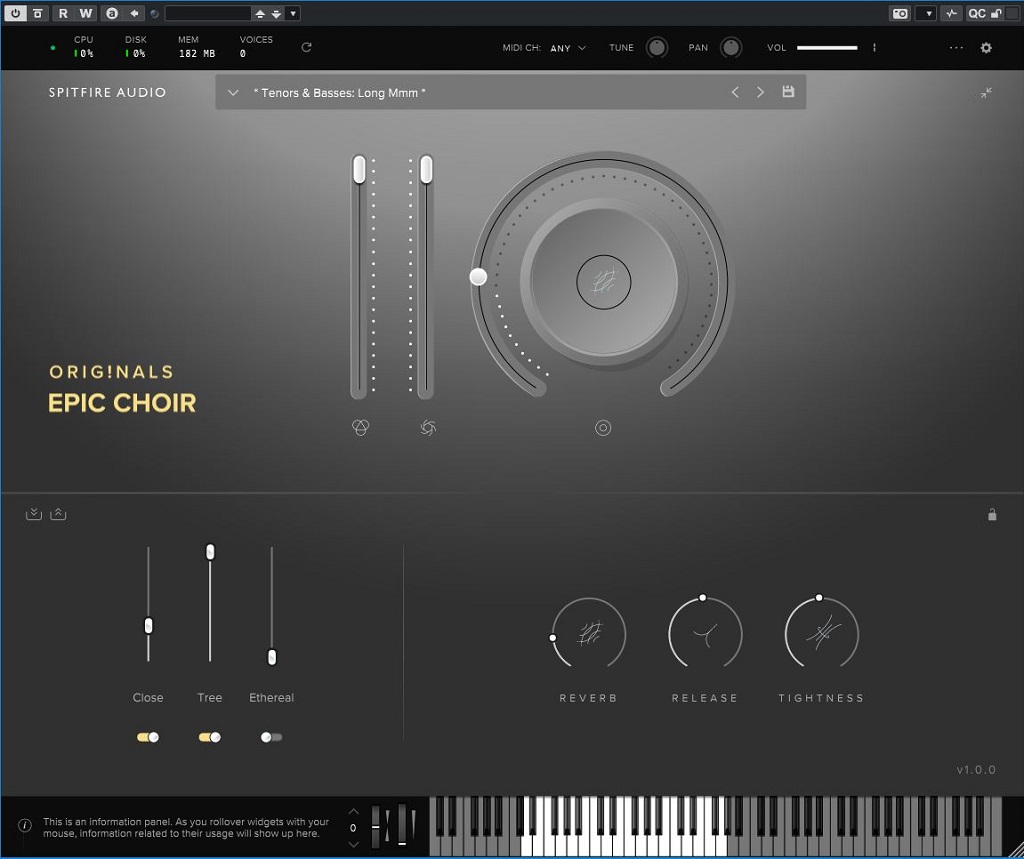Click the empty preset name field in top toolbar
Image resolution: width=1024 pixels, height=859 pixels.
(x=208, y=13)
